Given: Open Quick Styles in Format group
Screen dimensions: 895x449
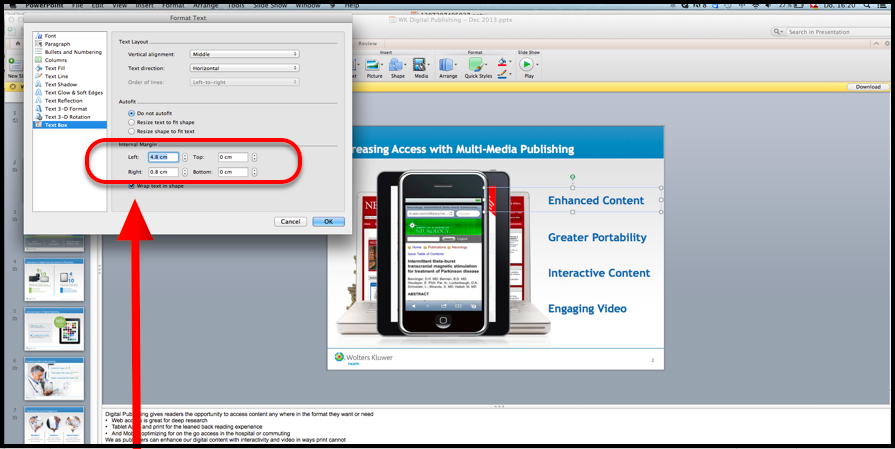Looking at the screenshot, I should (477, 64).
